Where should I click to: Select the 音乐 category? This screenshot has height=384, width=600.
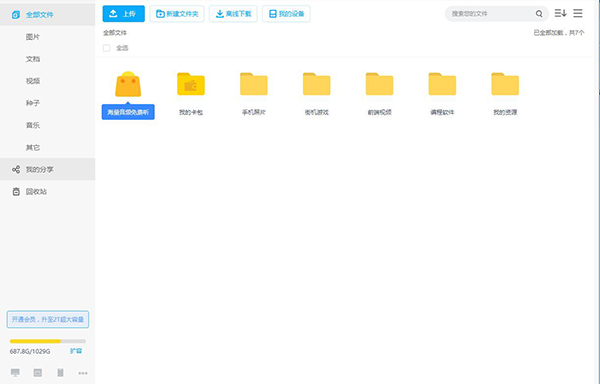(33, 125)
